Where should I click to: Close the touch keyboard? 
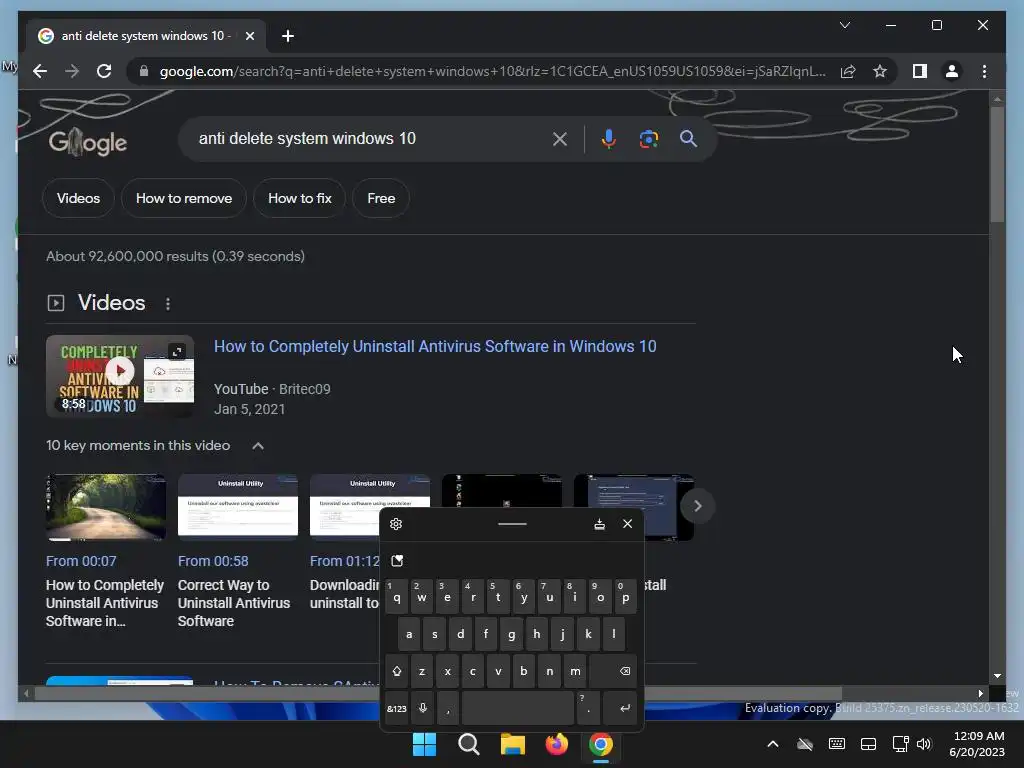click(628, 524)
